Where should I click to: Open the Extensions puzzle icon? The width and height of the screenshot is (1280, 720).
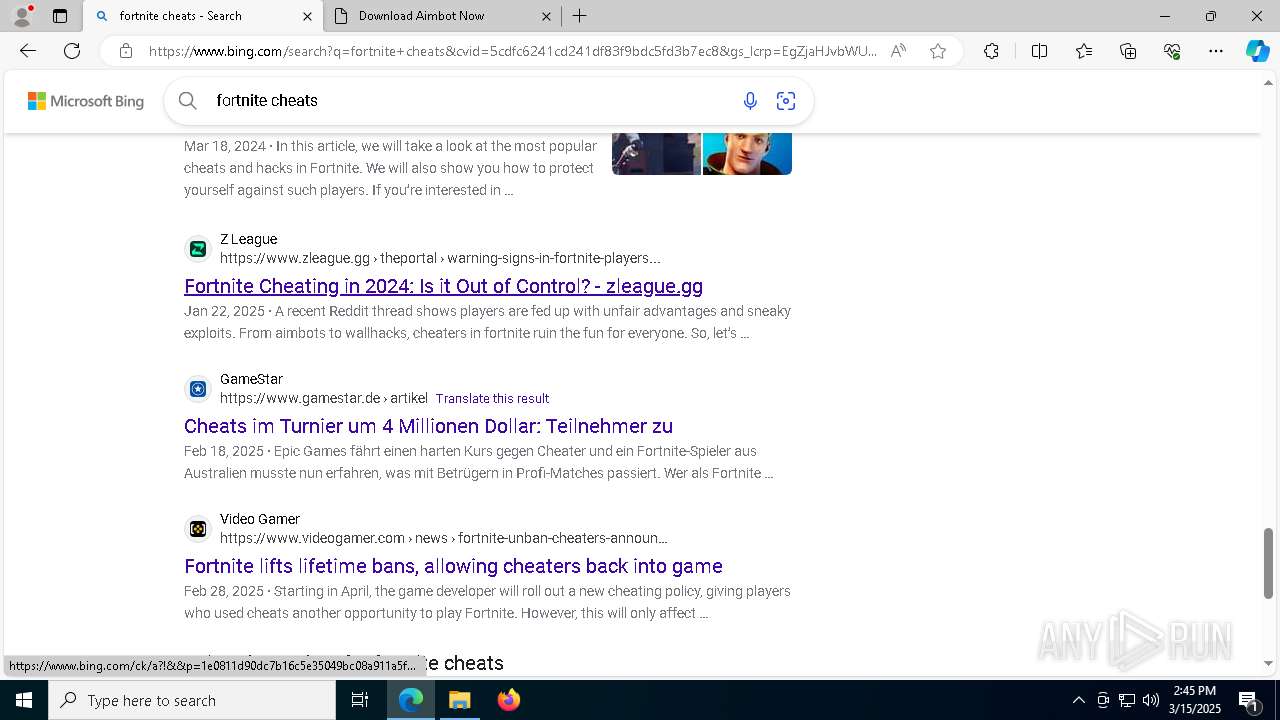click(x=991, y=51)
